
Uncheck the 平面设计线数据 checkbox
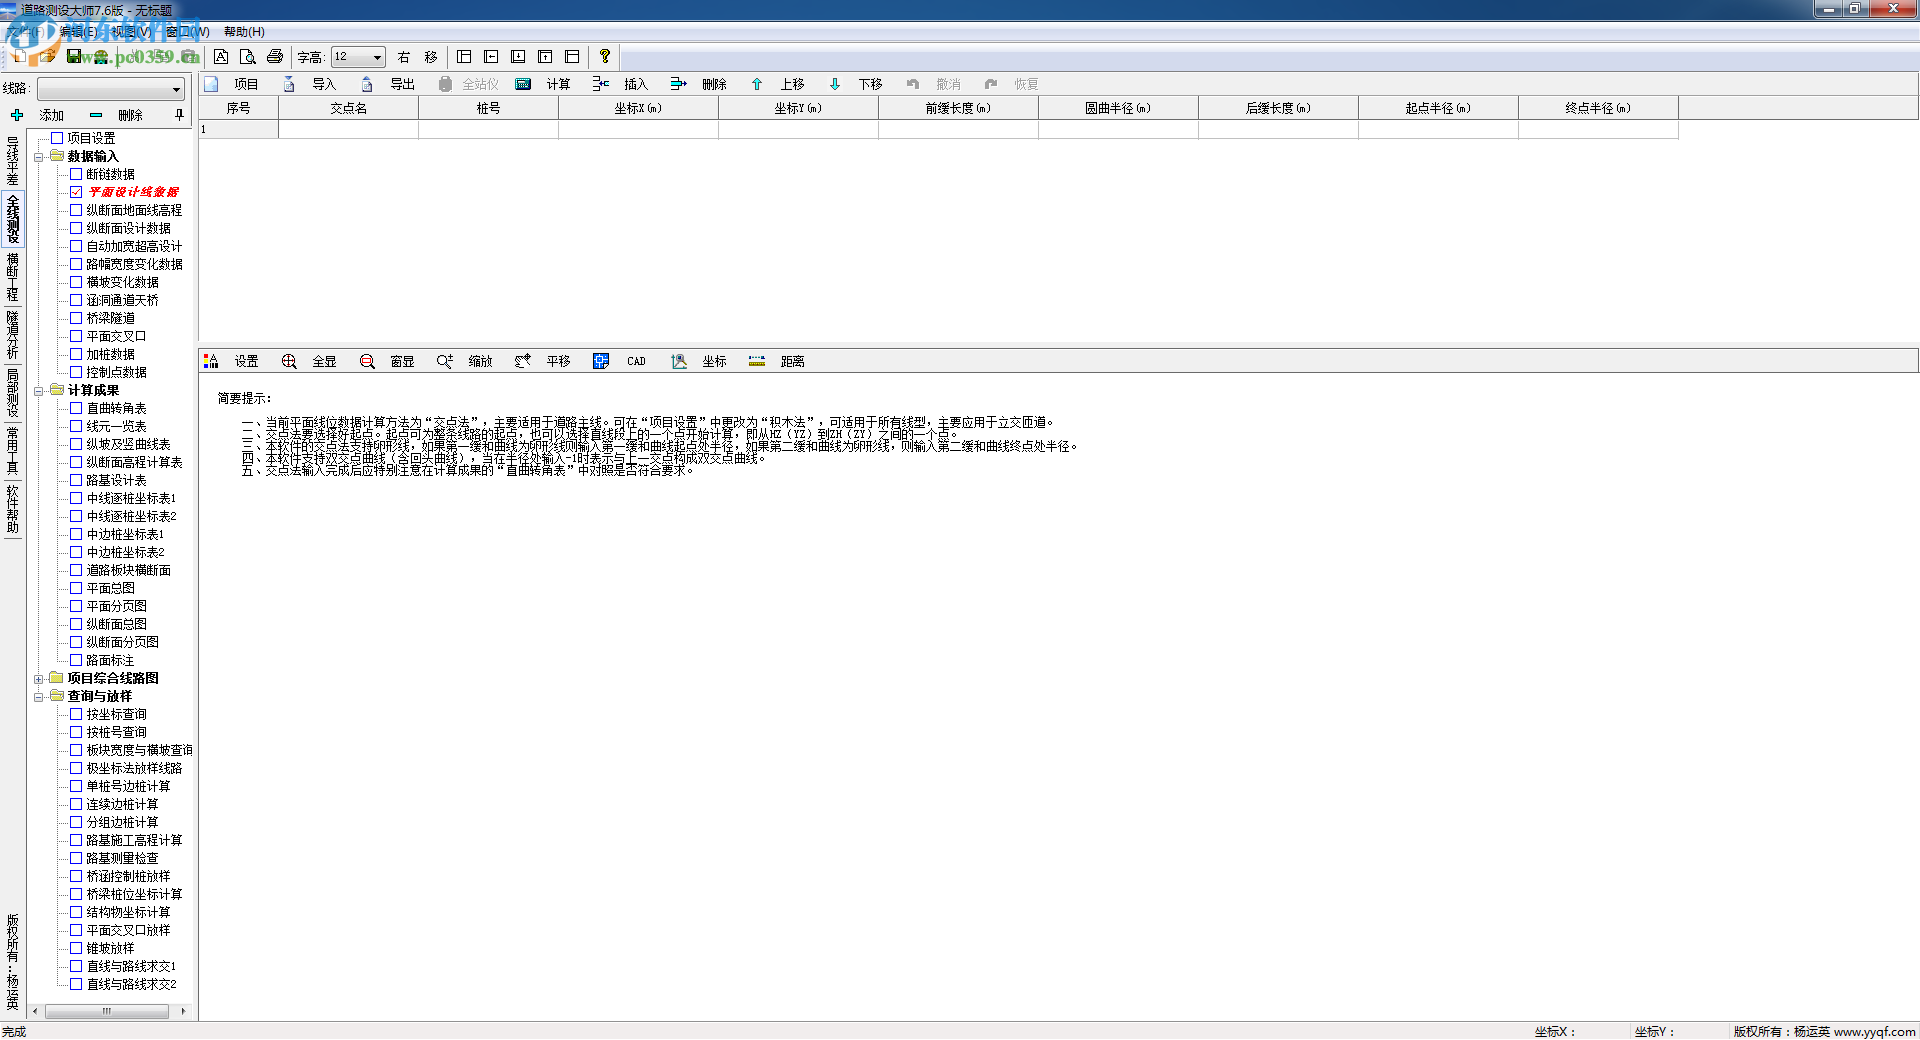coord(76,192)
